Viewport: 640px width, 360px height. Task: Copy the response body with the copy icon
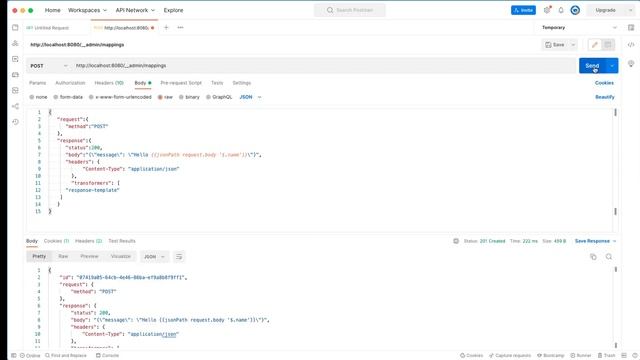point(593,257)
